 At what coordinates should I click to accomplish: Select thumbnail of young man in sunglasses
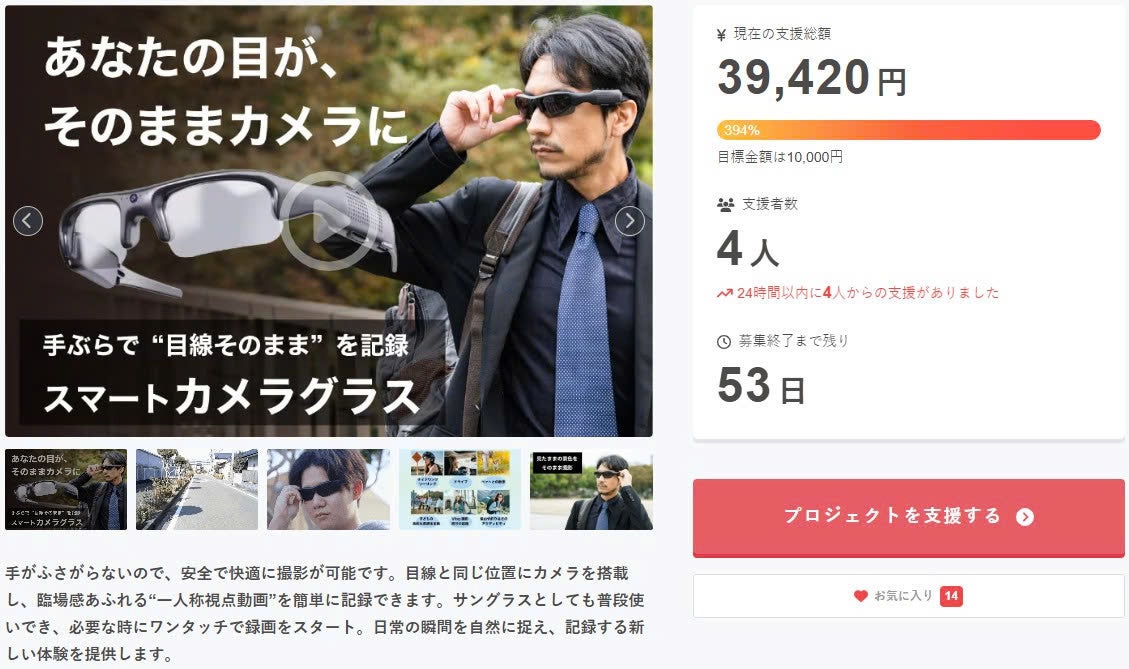pos(328,490)
